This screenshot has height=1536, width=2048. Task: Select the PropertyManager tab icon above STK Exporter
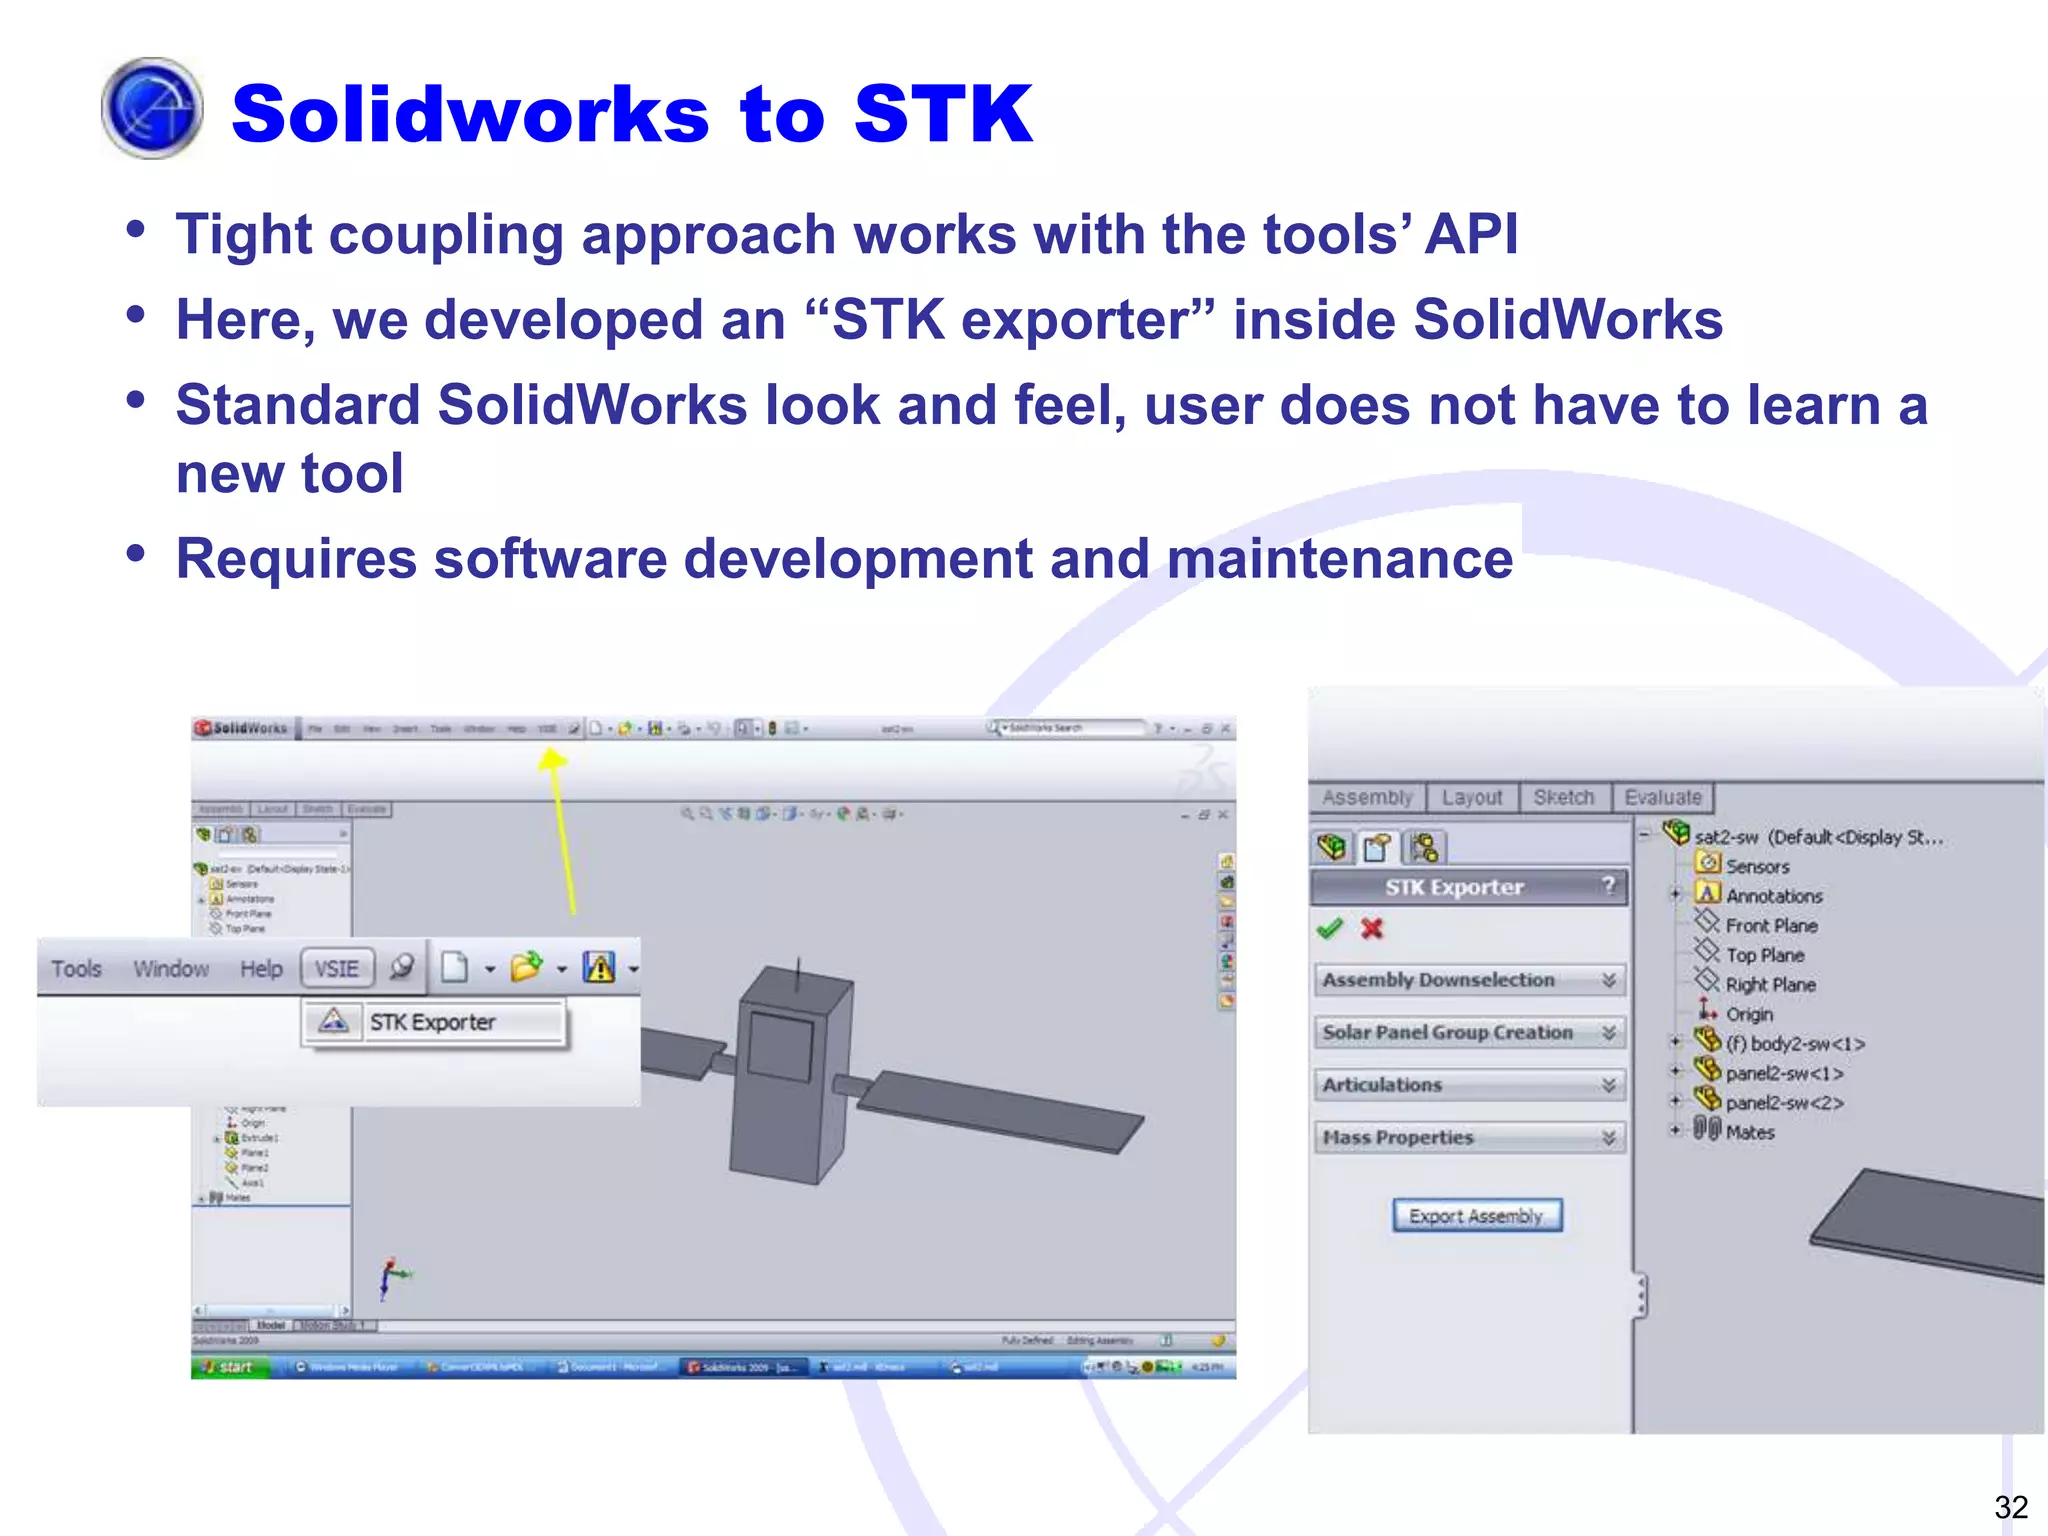pos(1378,848)
